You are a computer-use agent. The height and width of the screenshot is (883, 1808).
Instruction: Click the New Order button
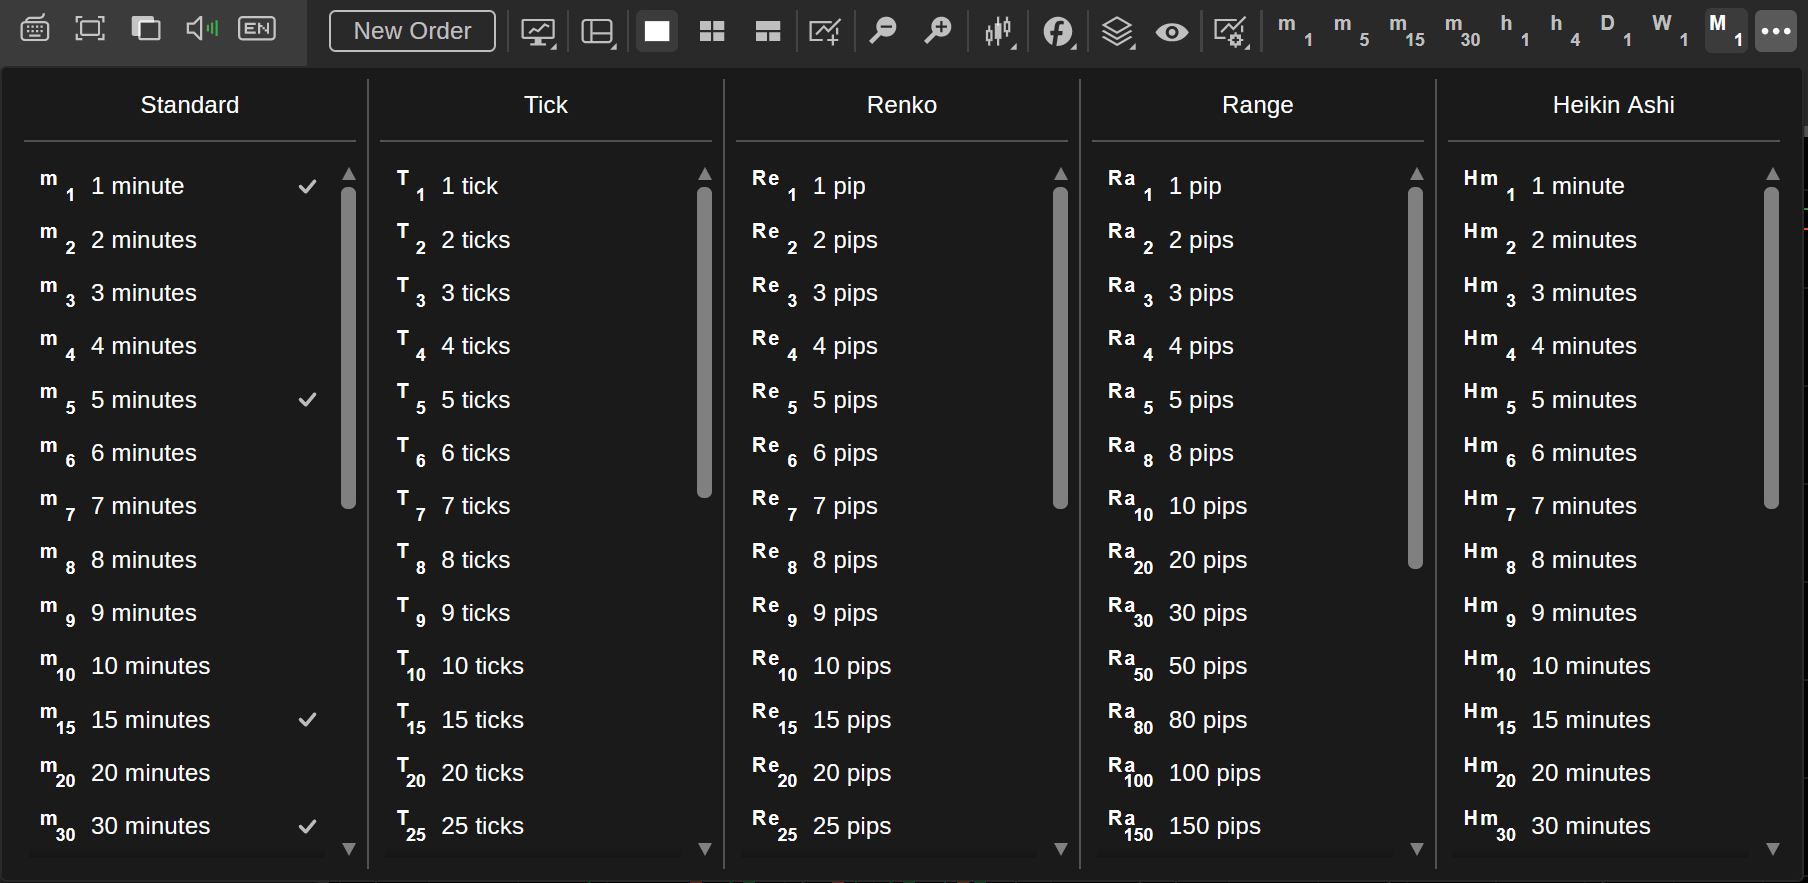pyautogui.click(x=412, y=31)
